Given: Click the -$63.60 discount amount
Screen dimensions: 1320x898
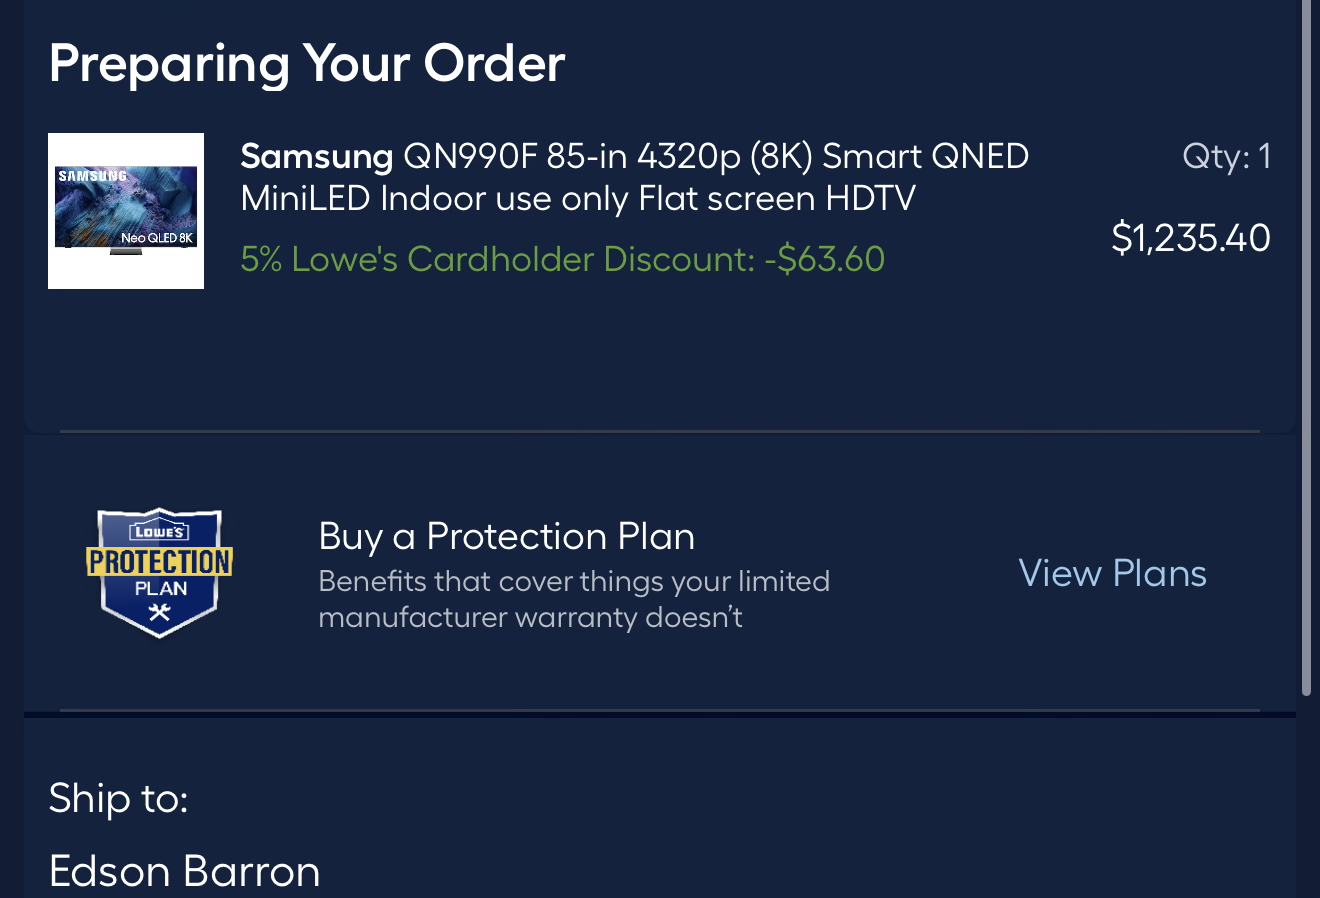Looking at the screenshot, I should 825,259.
